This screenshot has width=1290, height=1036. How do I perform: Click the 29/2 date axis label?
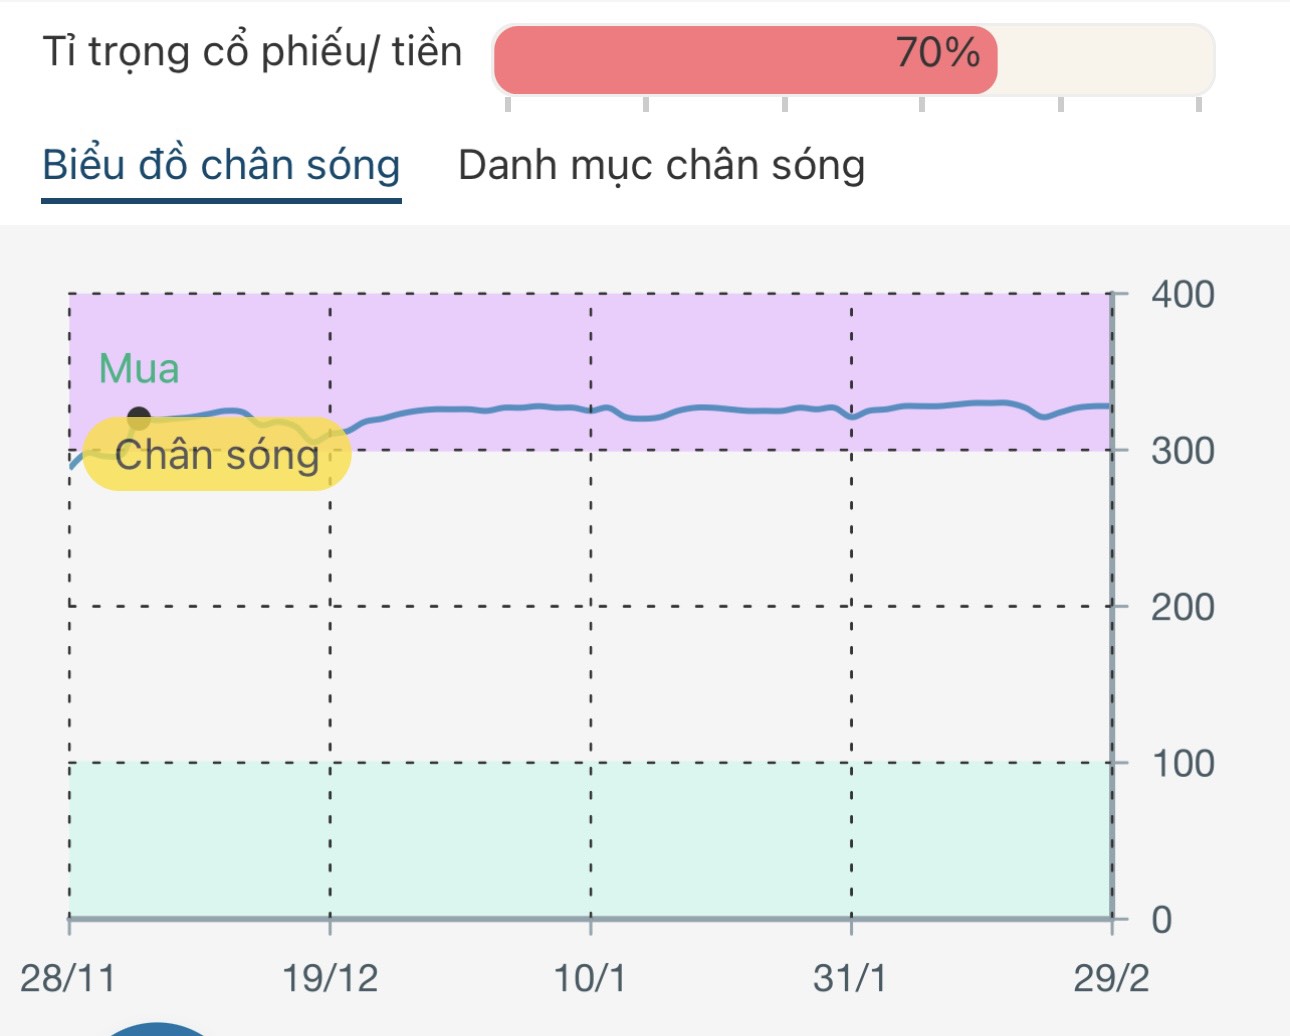point(1111,977)
